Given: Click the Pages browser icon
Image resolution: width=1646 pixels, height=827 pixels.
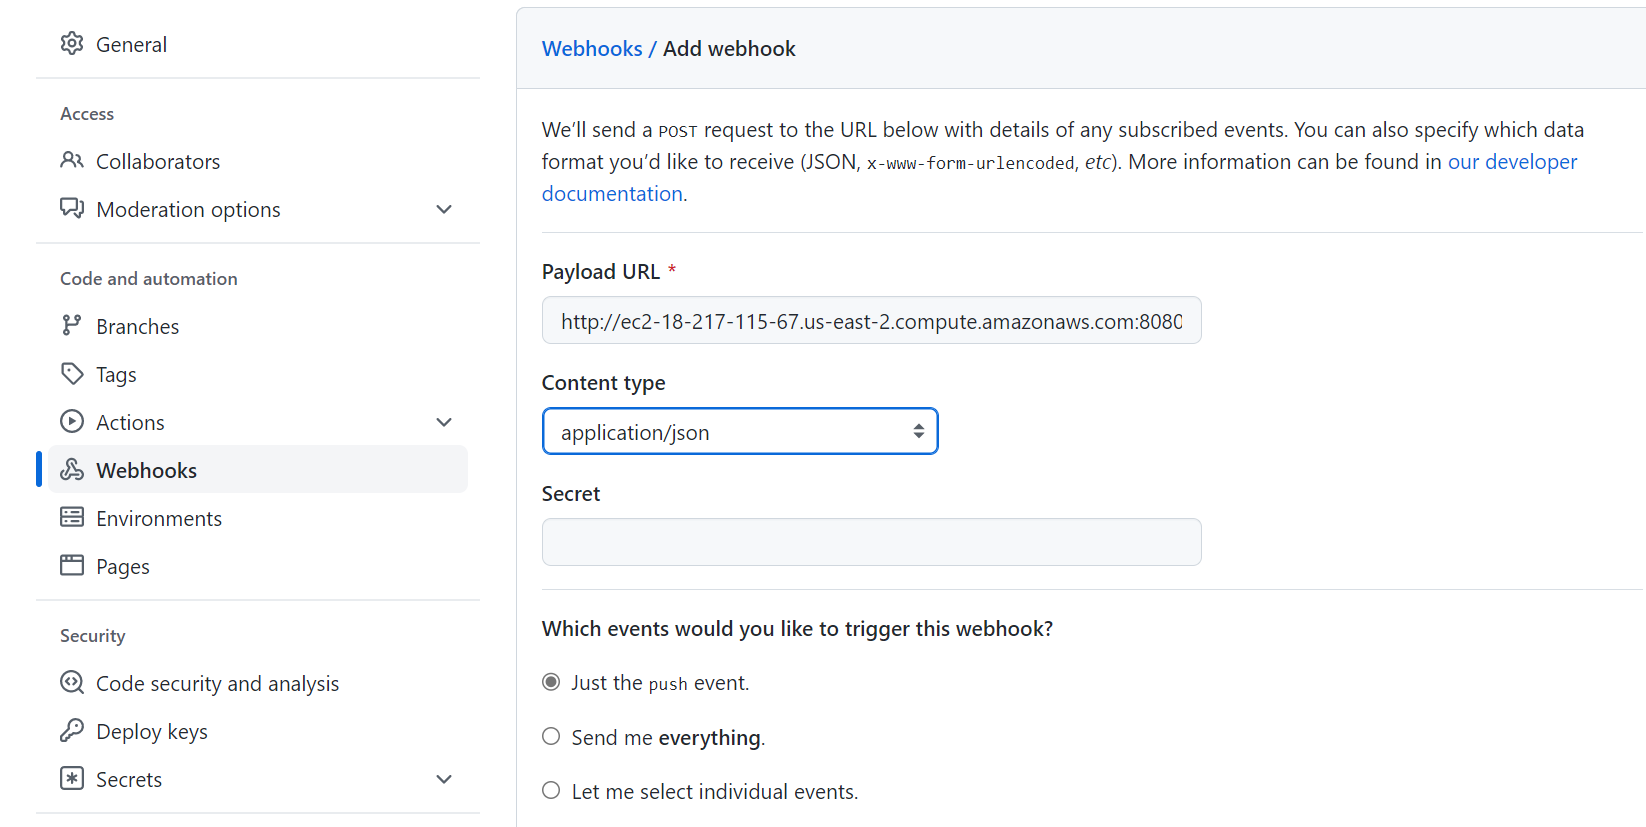Looking at the screenshot, I should [72, 566].
